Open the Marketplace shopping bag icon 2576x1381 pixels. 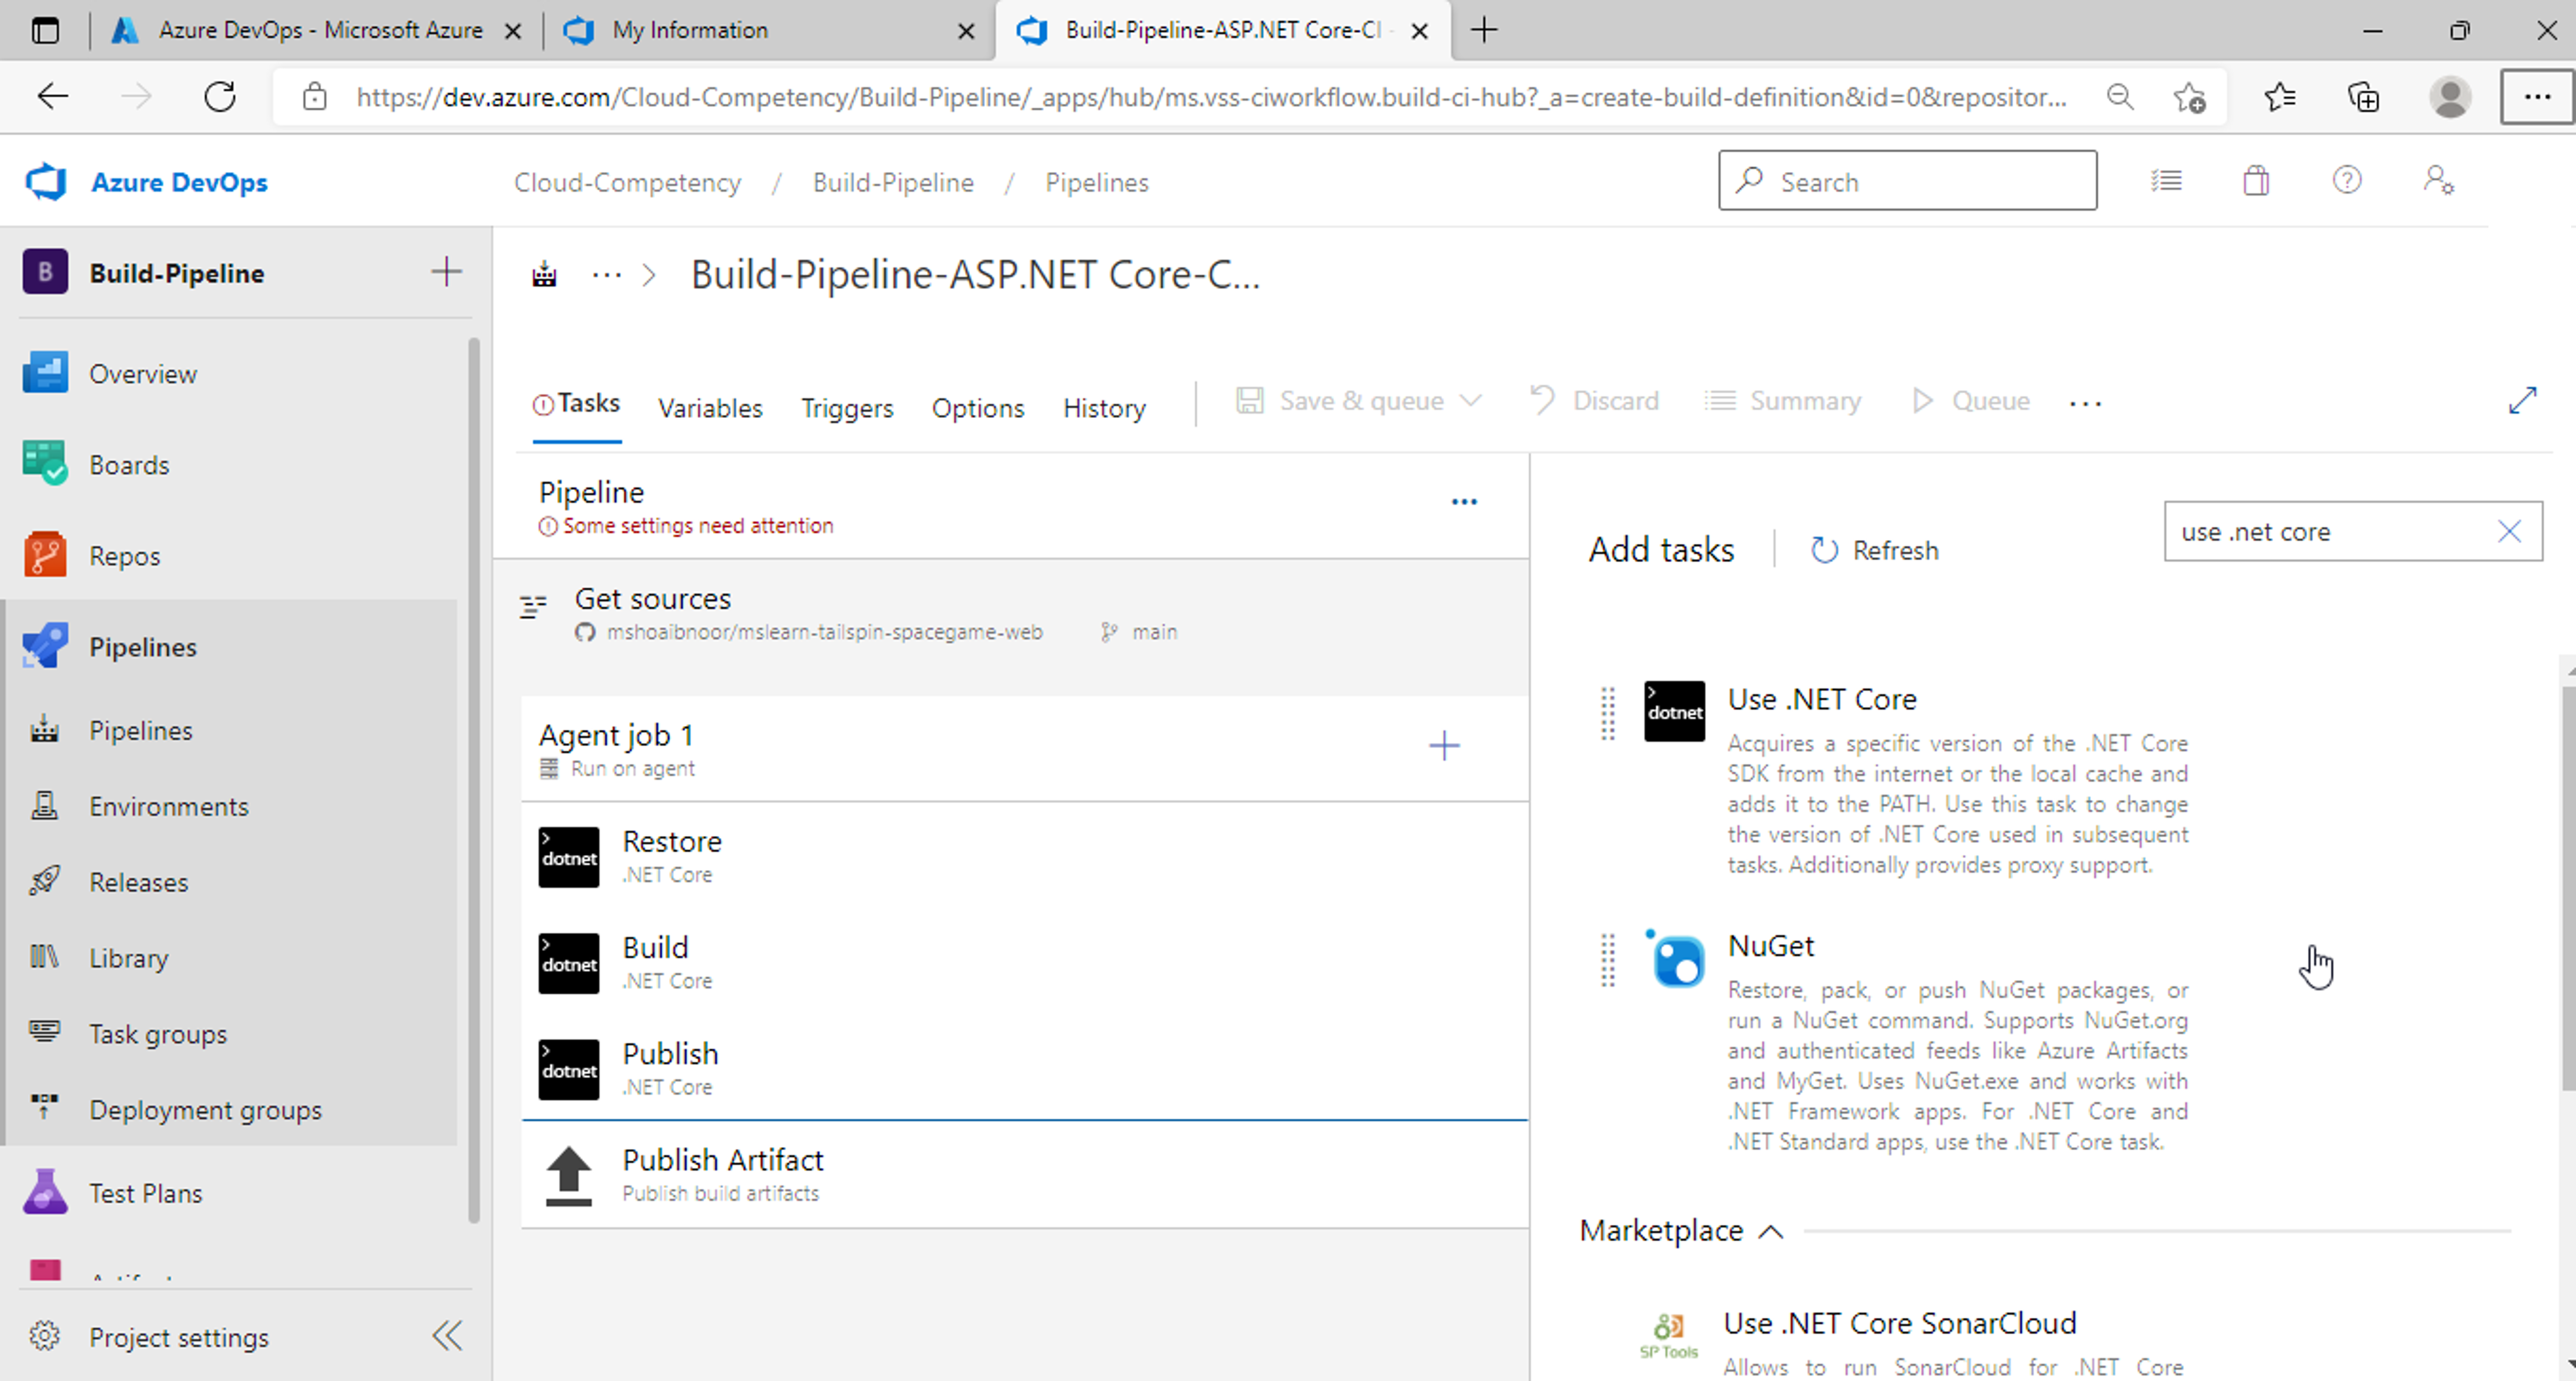point(2256,181)
